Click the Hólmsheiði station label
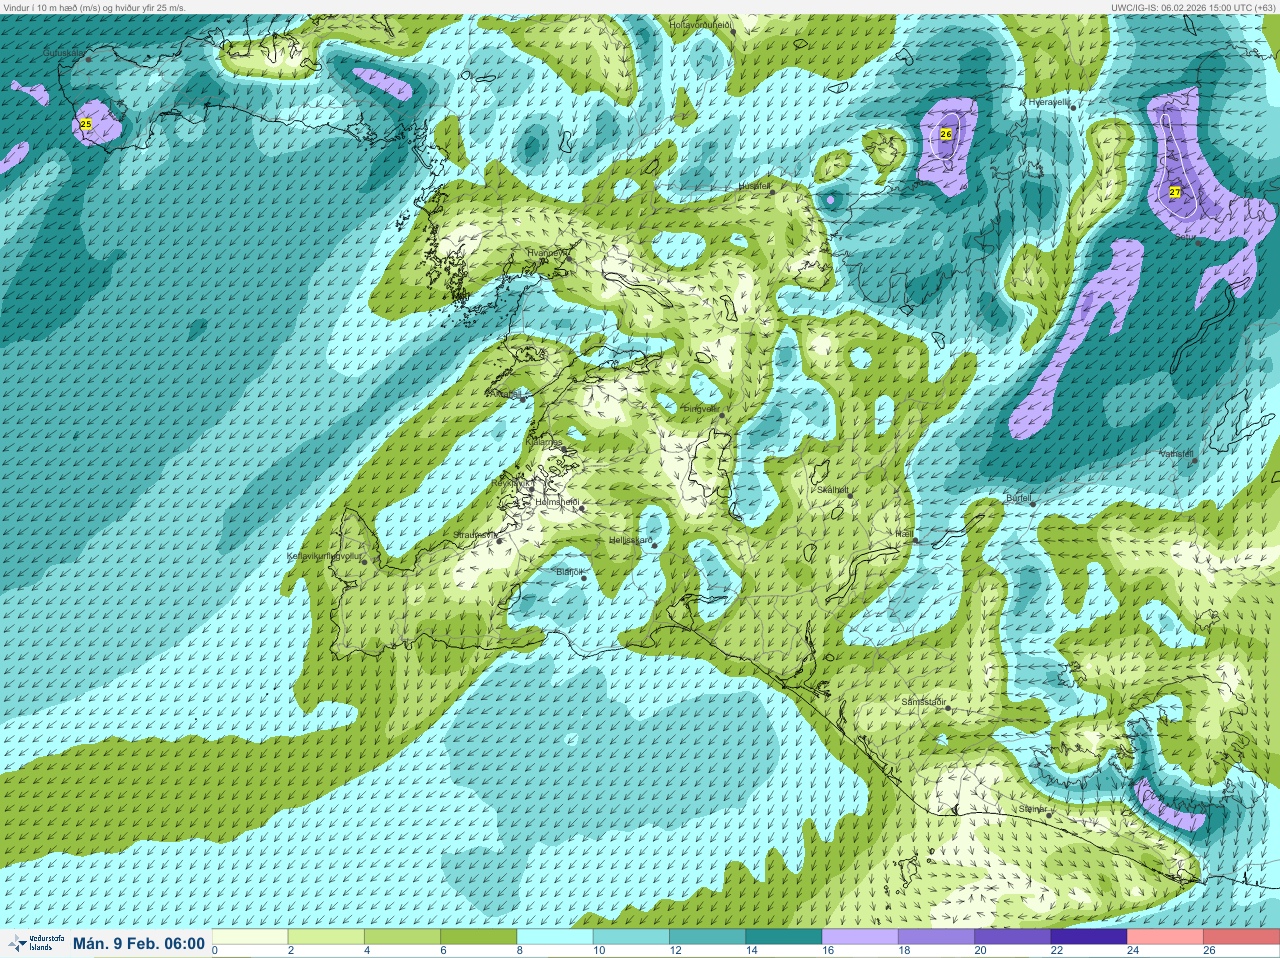Image resolution: width=1280 pixels, height=958 pixels. point(557,502)
